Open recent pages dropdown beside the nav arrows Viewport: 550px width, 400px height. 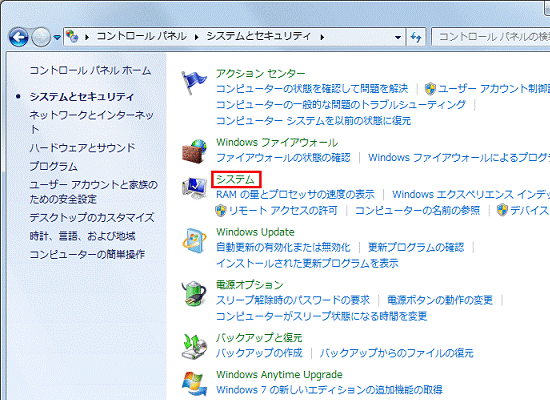point(57,37)
